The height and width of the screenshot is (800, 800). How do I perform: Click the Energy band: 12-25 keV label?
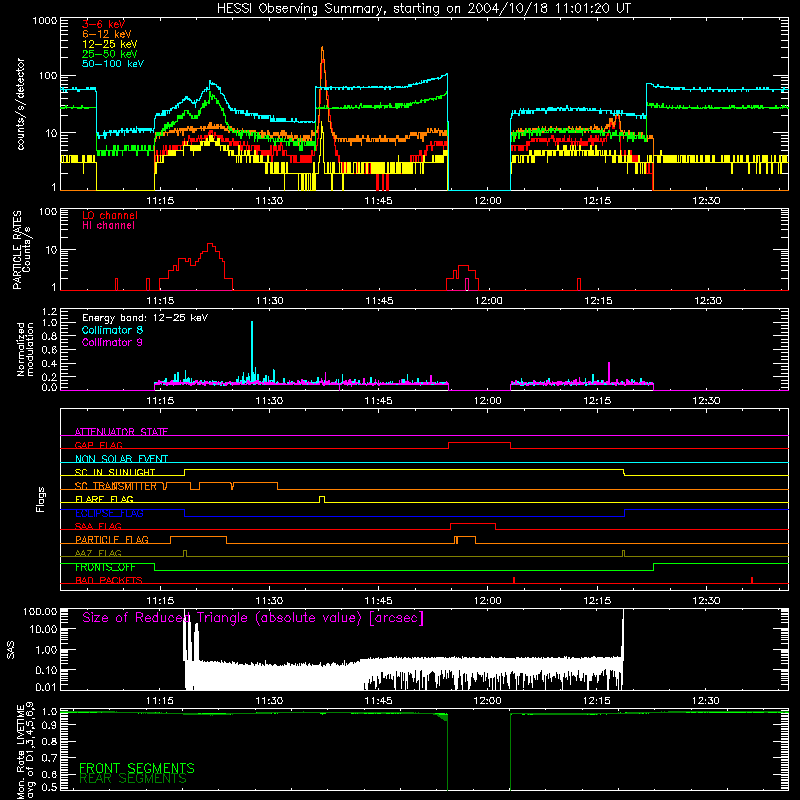pos(145,318)
